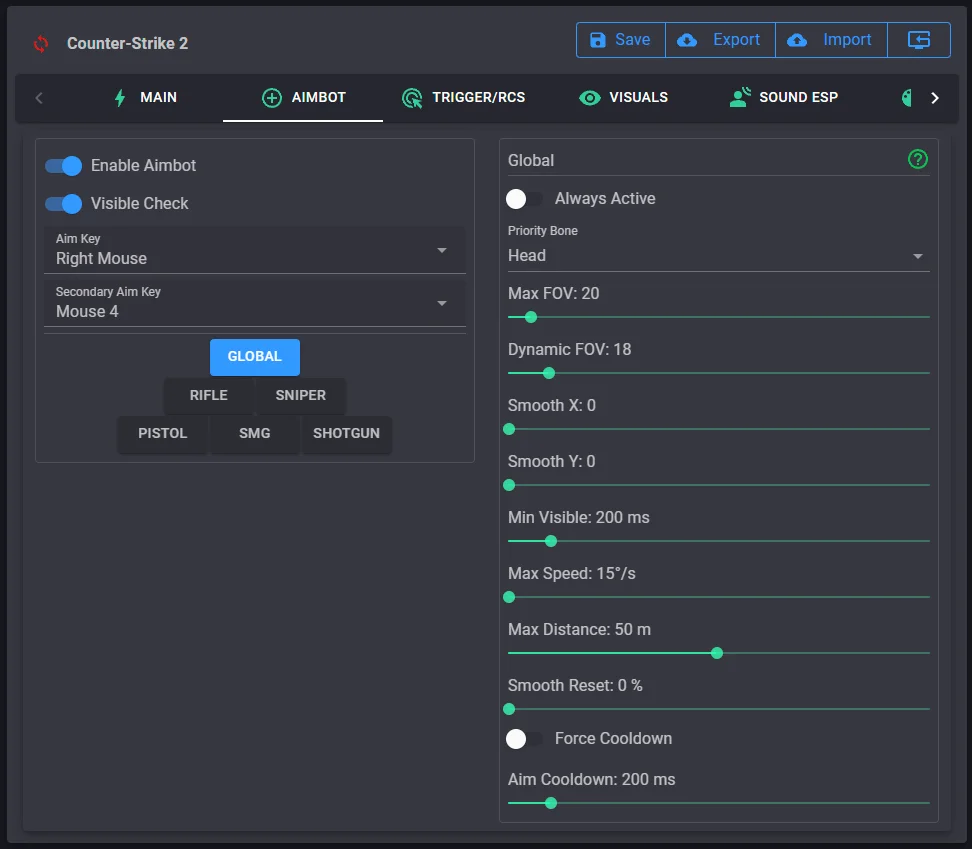The height and width of the screenshot is (849, 972).
Task: Disable the Visible Check switch
Action: point(63,204)
